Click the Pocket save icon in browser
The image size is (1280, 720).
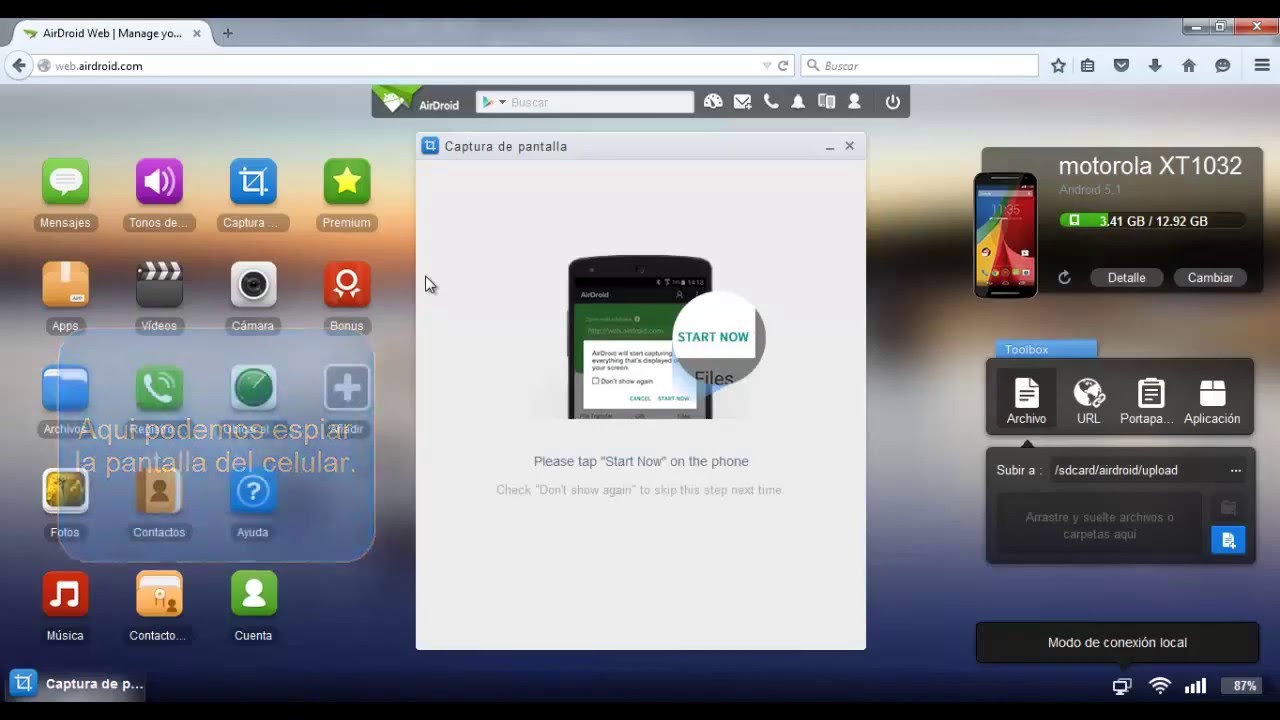click(1121, 66)
